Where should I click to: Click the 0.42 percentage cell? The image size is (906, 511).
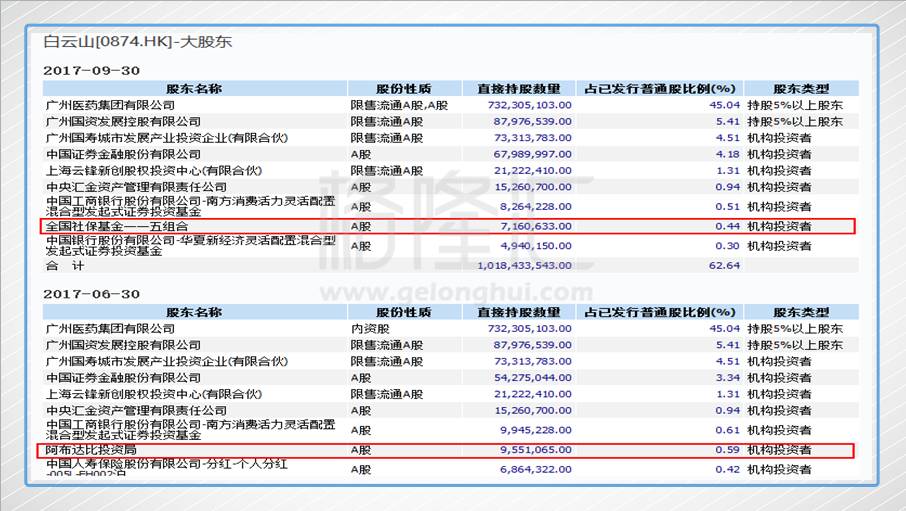click(x=727, y=469)
